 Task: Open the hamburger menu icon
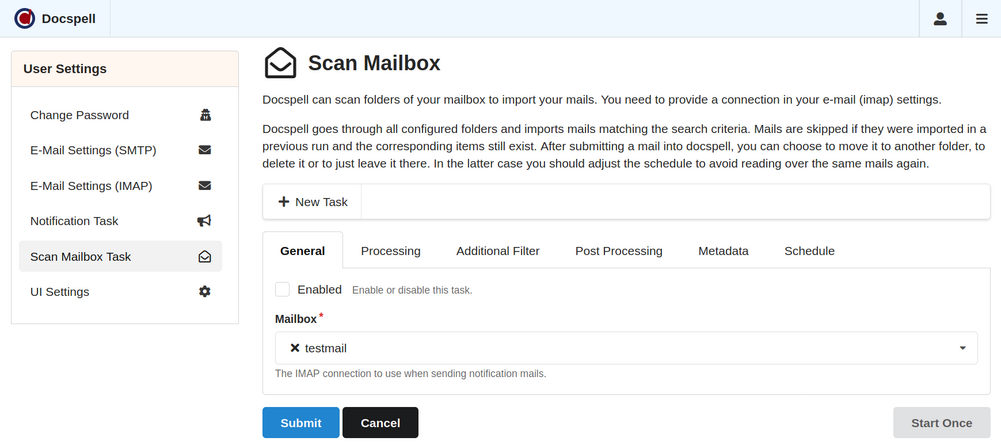click(x=981, y=19)
